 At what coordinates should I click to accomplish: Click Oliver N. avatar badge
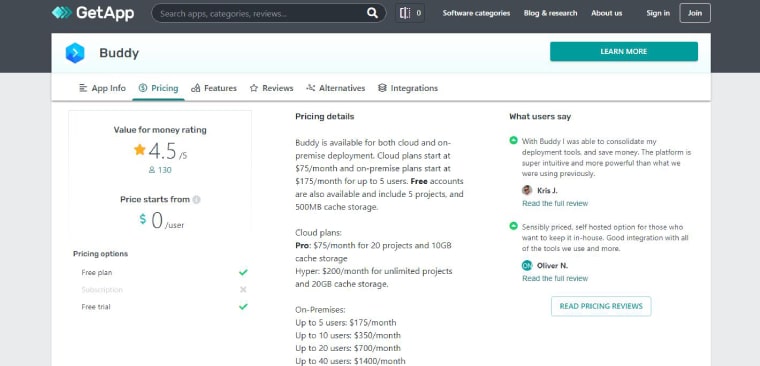(527, 265)
